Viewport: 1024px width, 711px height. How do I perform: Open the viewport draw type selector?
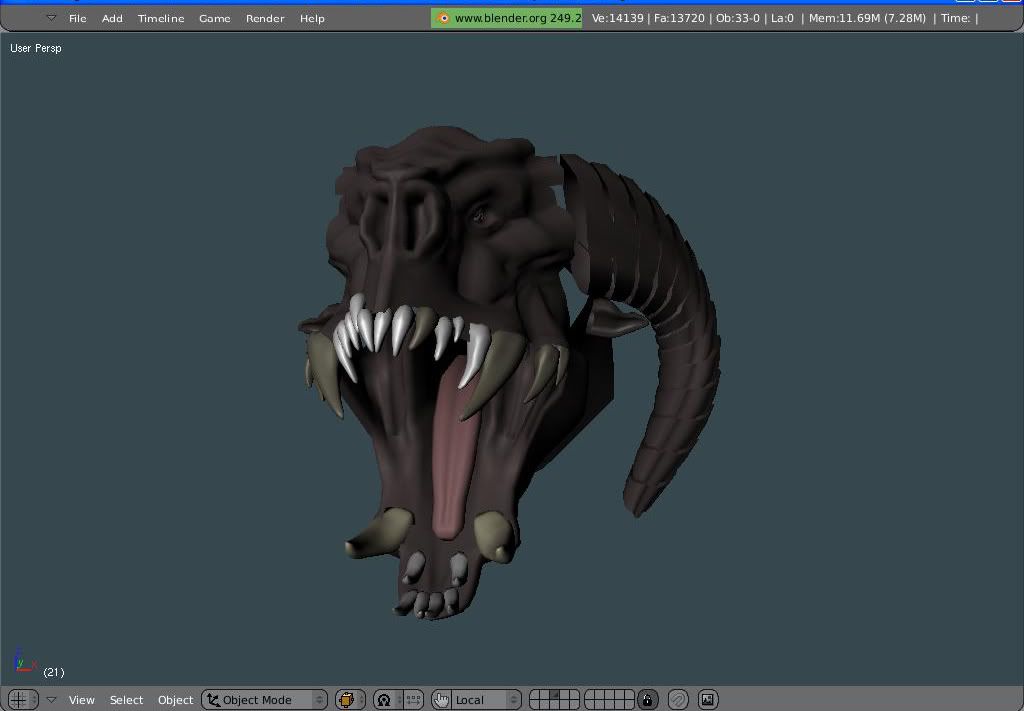[349, 700]
